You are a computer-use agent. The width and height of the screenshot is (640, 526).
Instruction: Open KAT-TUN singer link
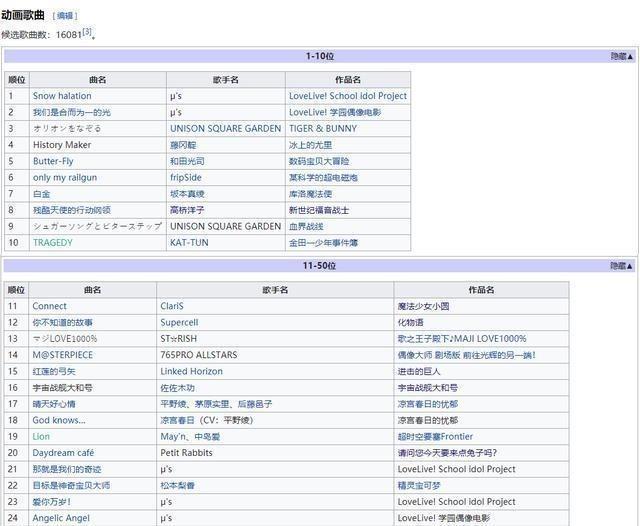click(189, 243)
